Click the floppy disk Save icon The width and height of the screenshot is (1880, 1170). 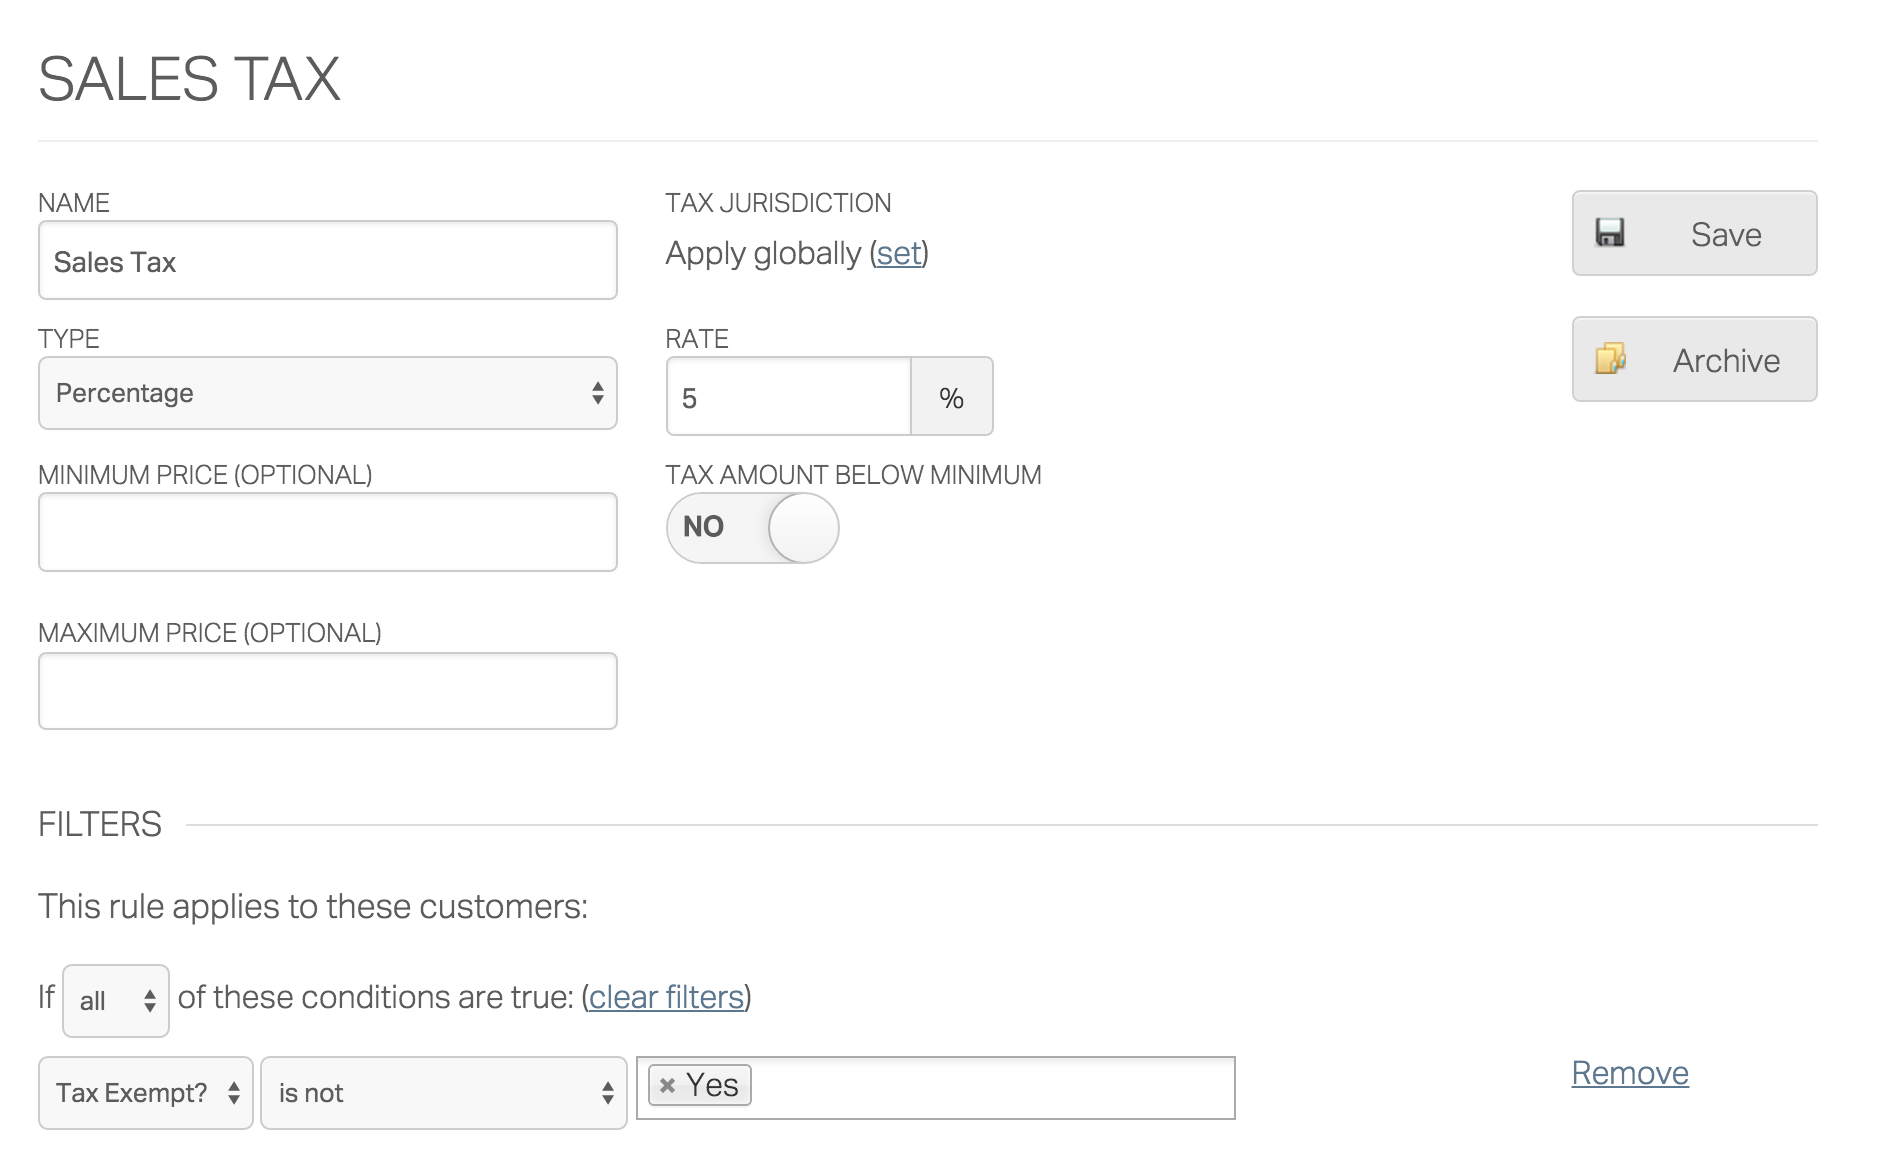tap(1611, 231)
